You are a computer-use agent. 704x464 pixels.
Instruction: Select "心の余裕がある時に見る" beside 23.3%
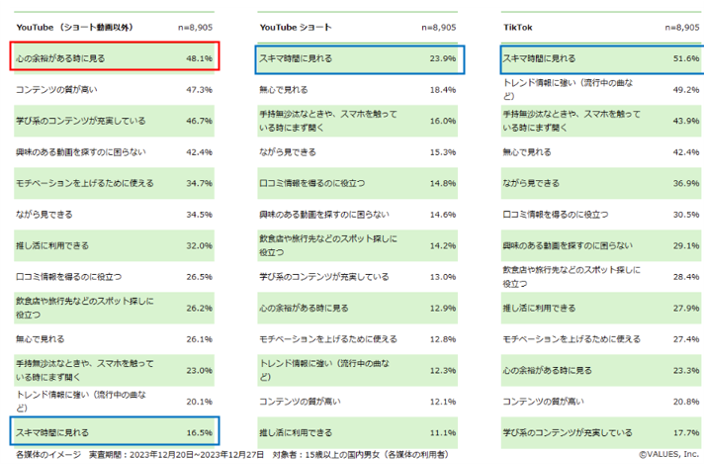pyautogui.click(x=547, y=371)
